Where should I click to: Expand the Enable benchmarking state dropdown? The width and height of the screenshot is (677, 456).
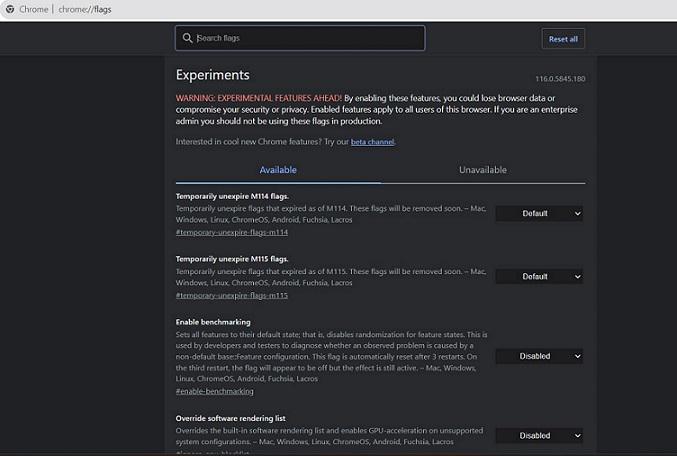[x=539, y=356]
